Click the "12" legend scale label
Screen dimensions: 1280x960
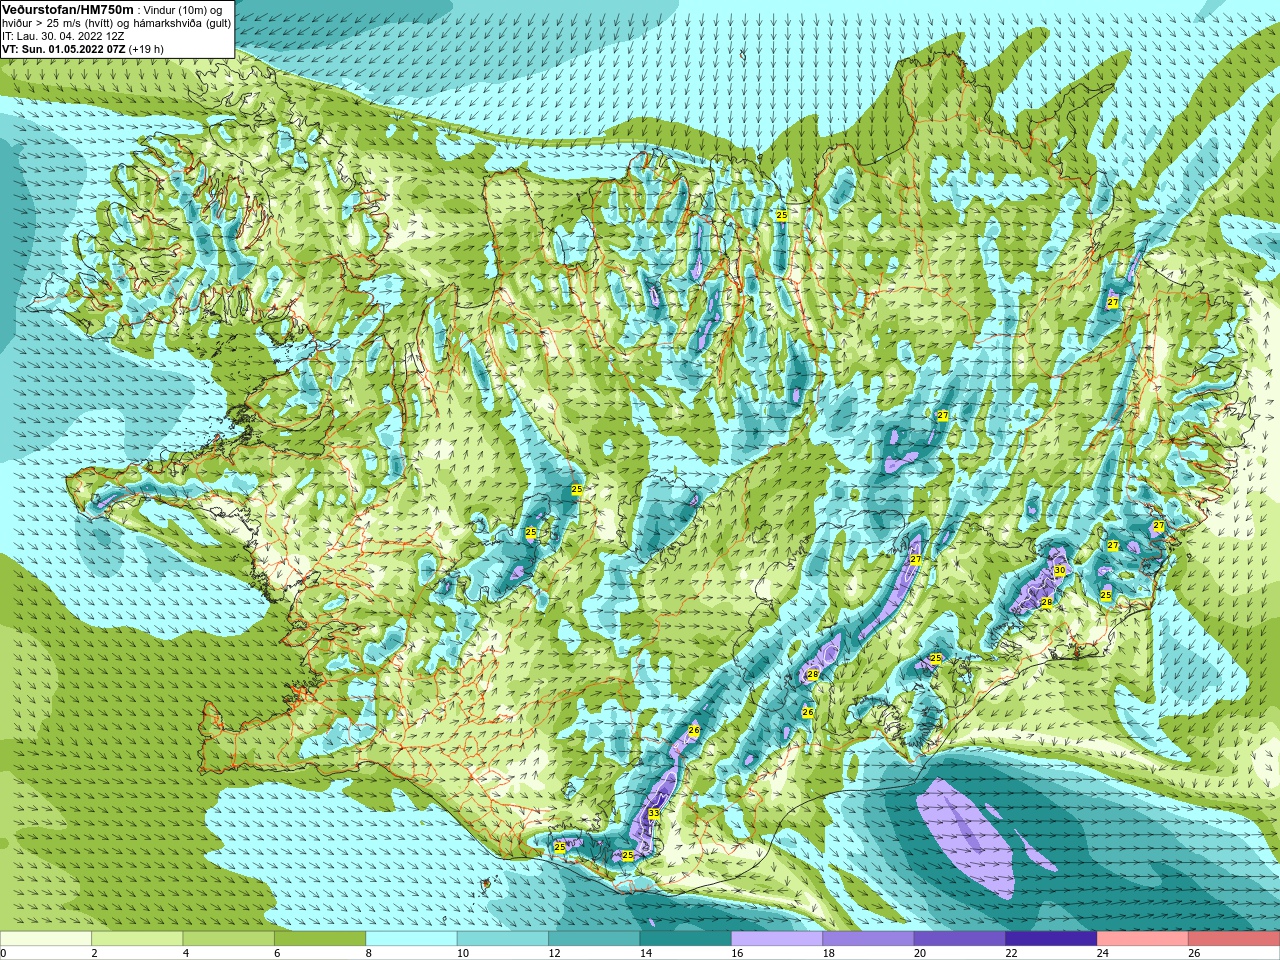tap(554, 953)
